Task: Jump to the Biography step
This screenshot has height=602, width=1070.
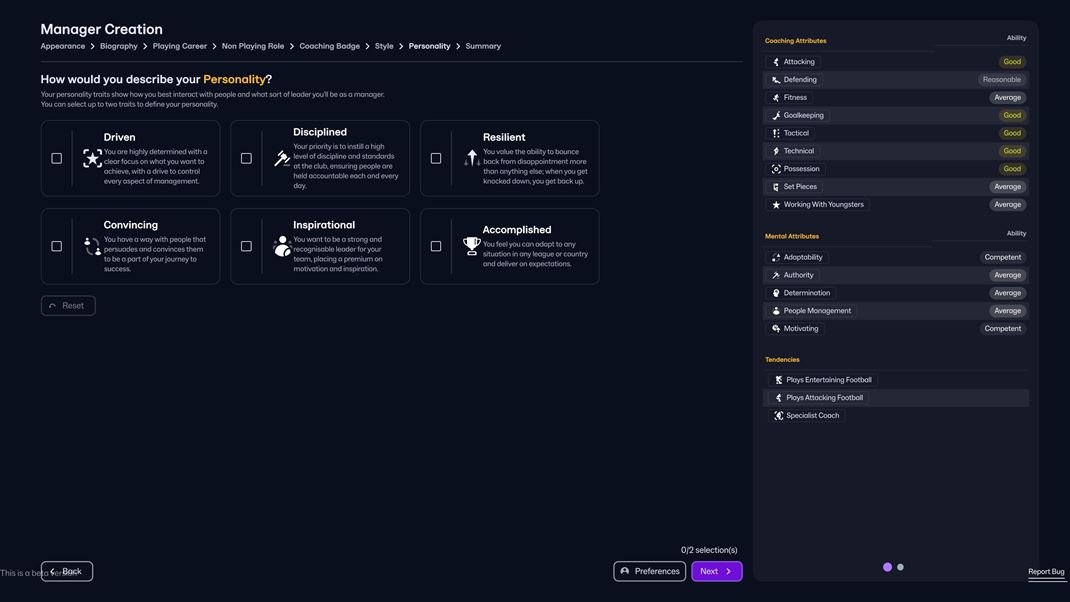Action: coord(119,46)
